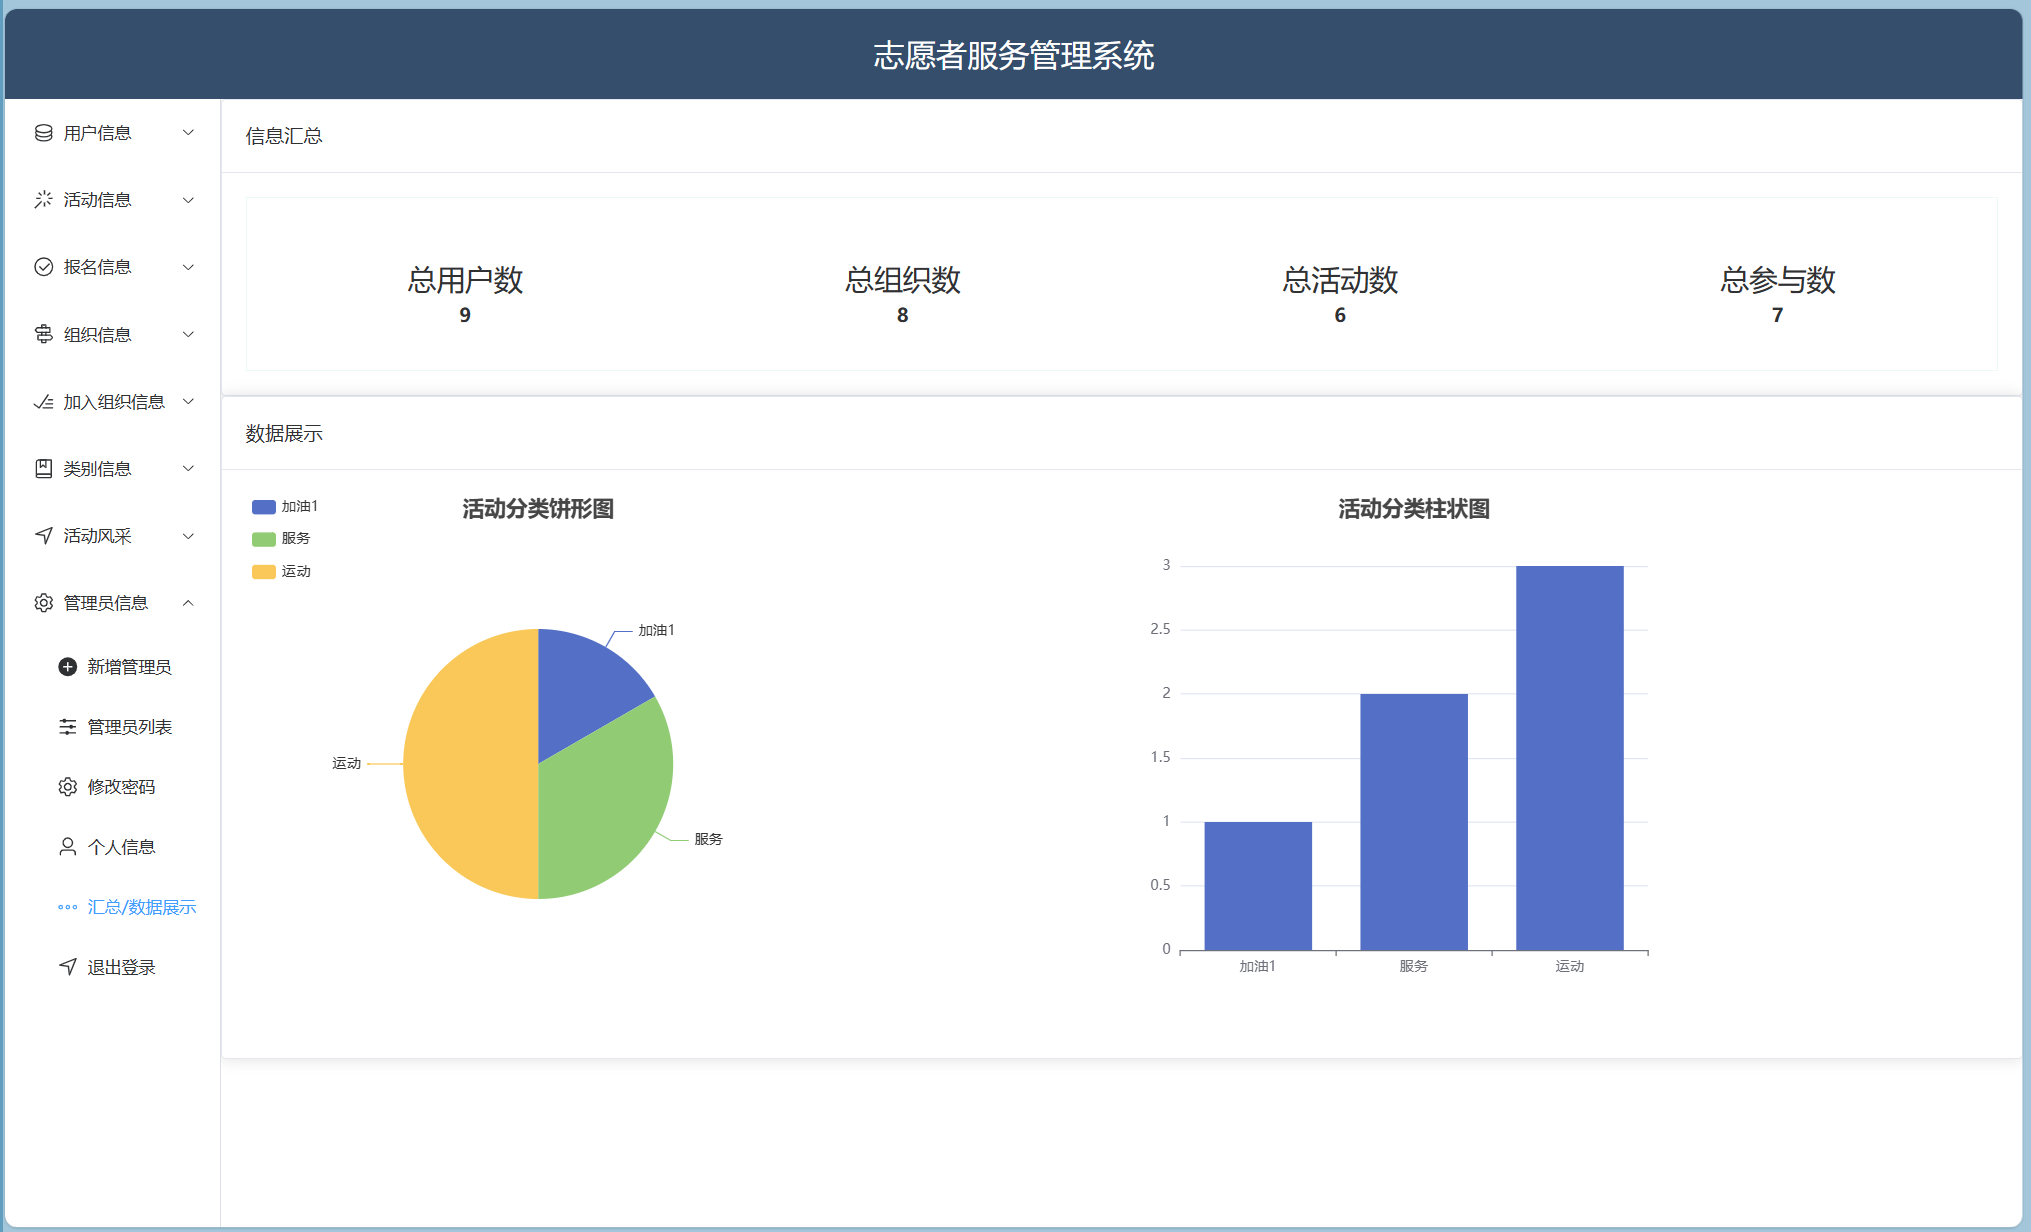Click the 志愿者服务管理系统 header title
2031x1232 pixels.
(x=1014, y=55)
